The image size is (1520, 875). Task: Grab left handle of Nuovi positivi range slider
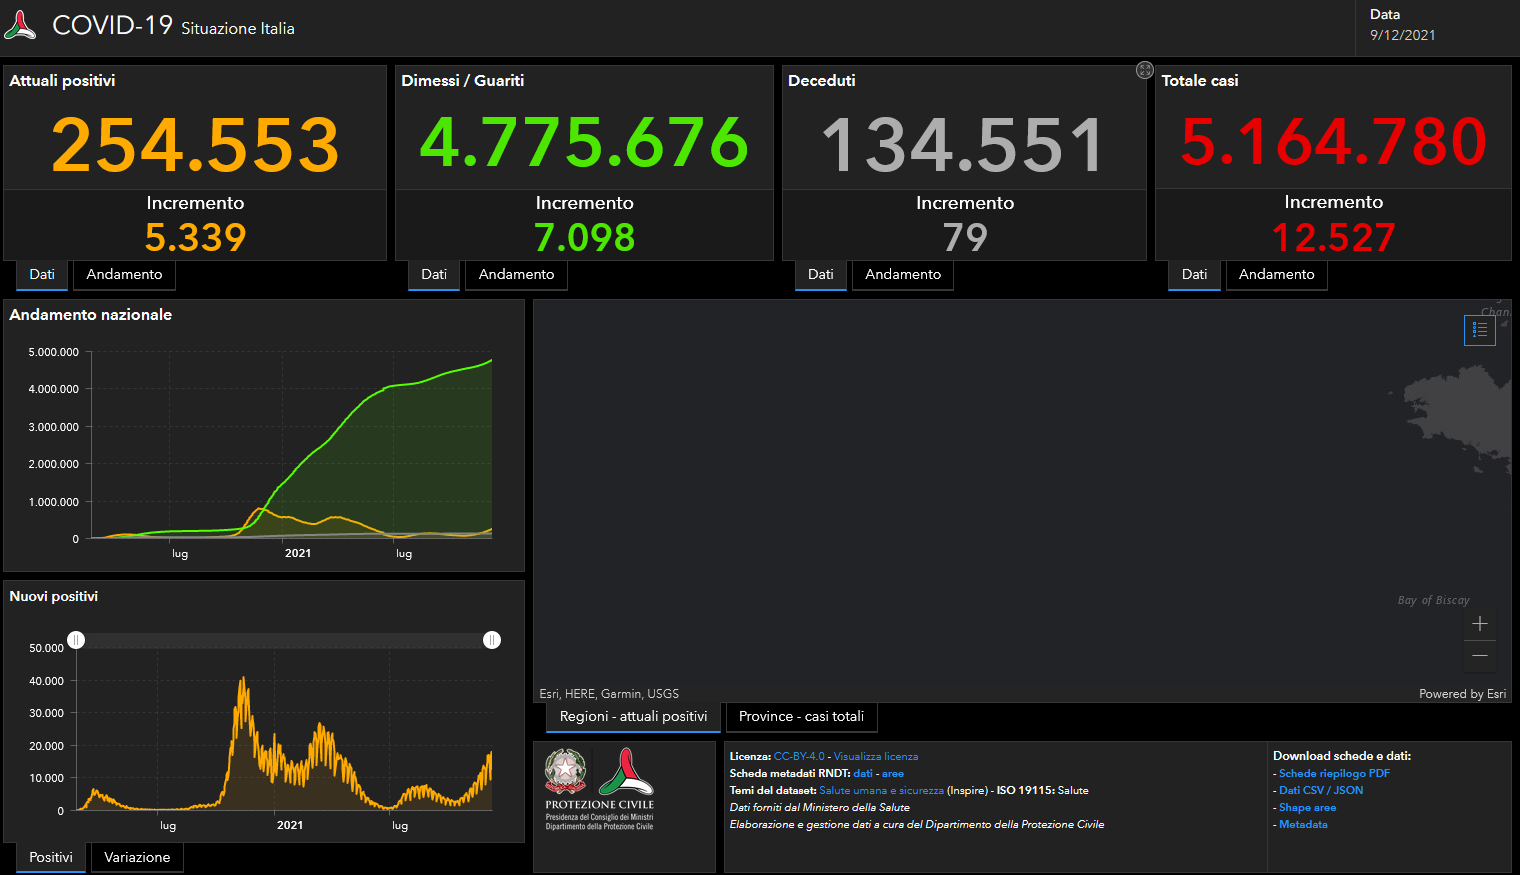(76, 640)
